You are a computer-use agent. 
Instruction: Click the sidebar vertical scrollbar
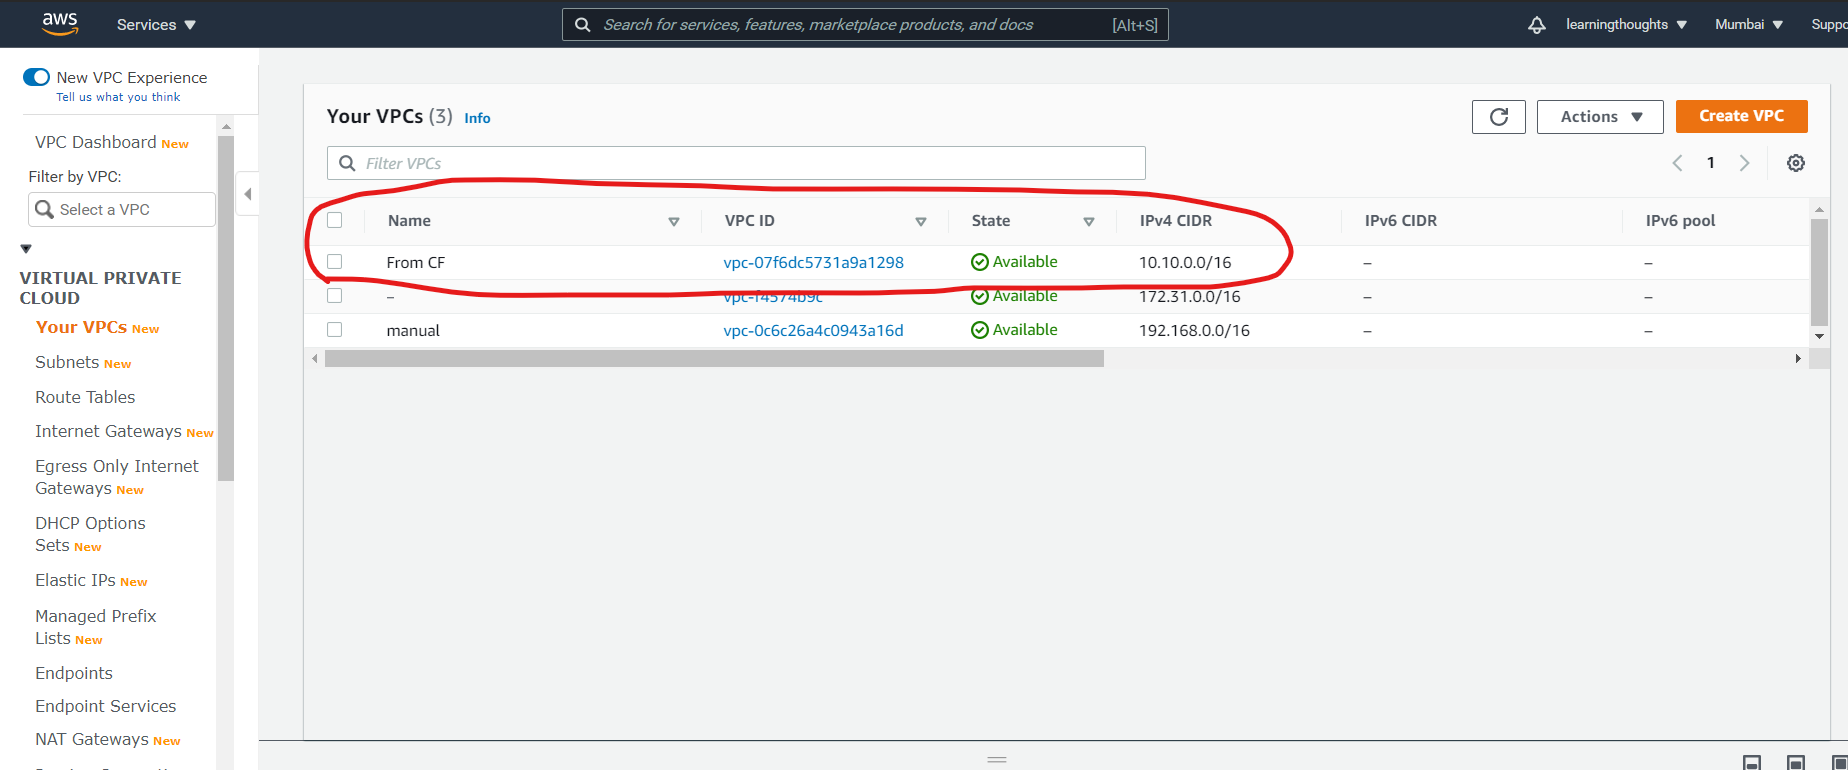click(x=226, y=308)
